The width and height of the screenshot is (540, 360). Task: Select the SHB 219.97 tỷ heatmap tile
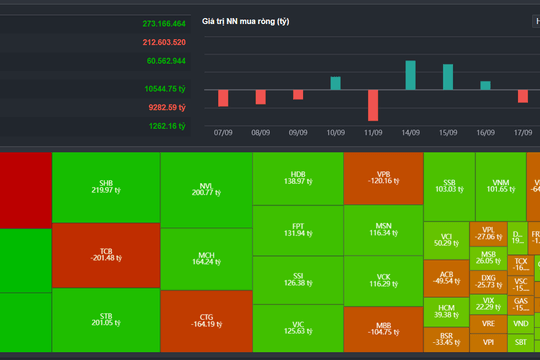click(x=106, y=187)
